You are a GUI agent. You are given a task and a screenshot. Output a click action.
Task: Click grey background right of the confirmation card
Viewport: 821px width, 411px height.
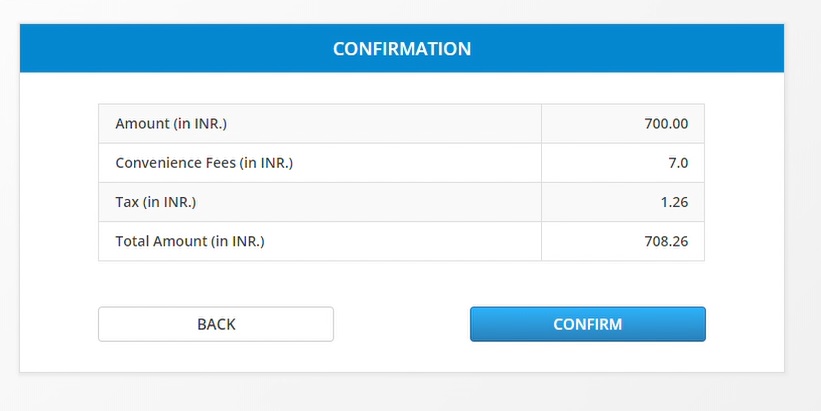tap(803, 200)
